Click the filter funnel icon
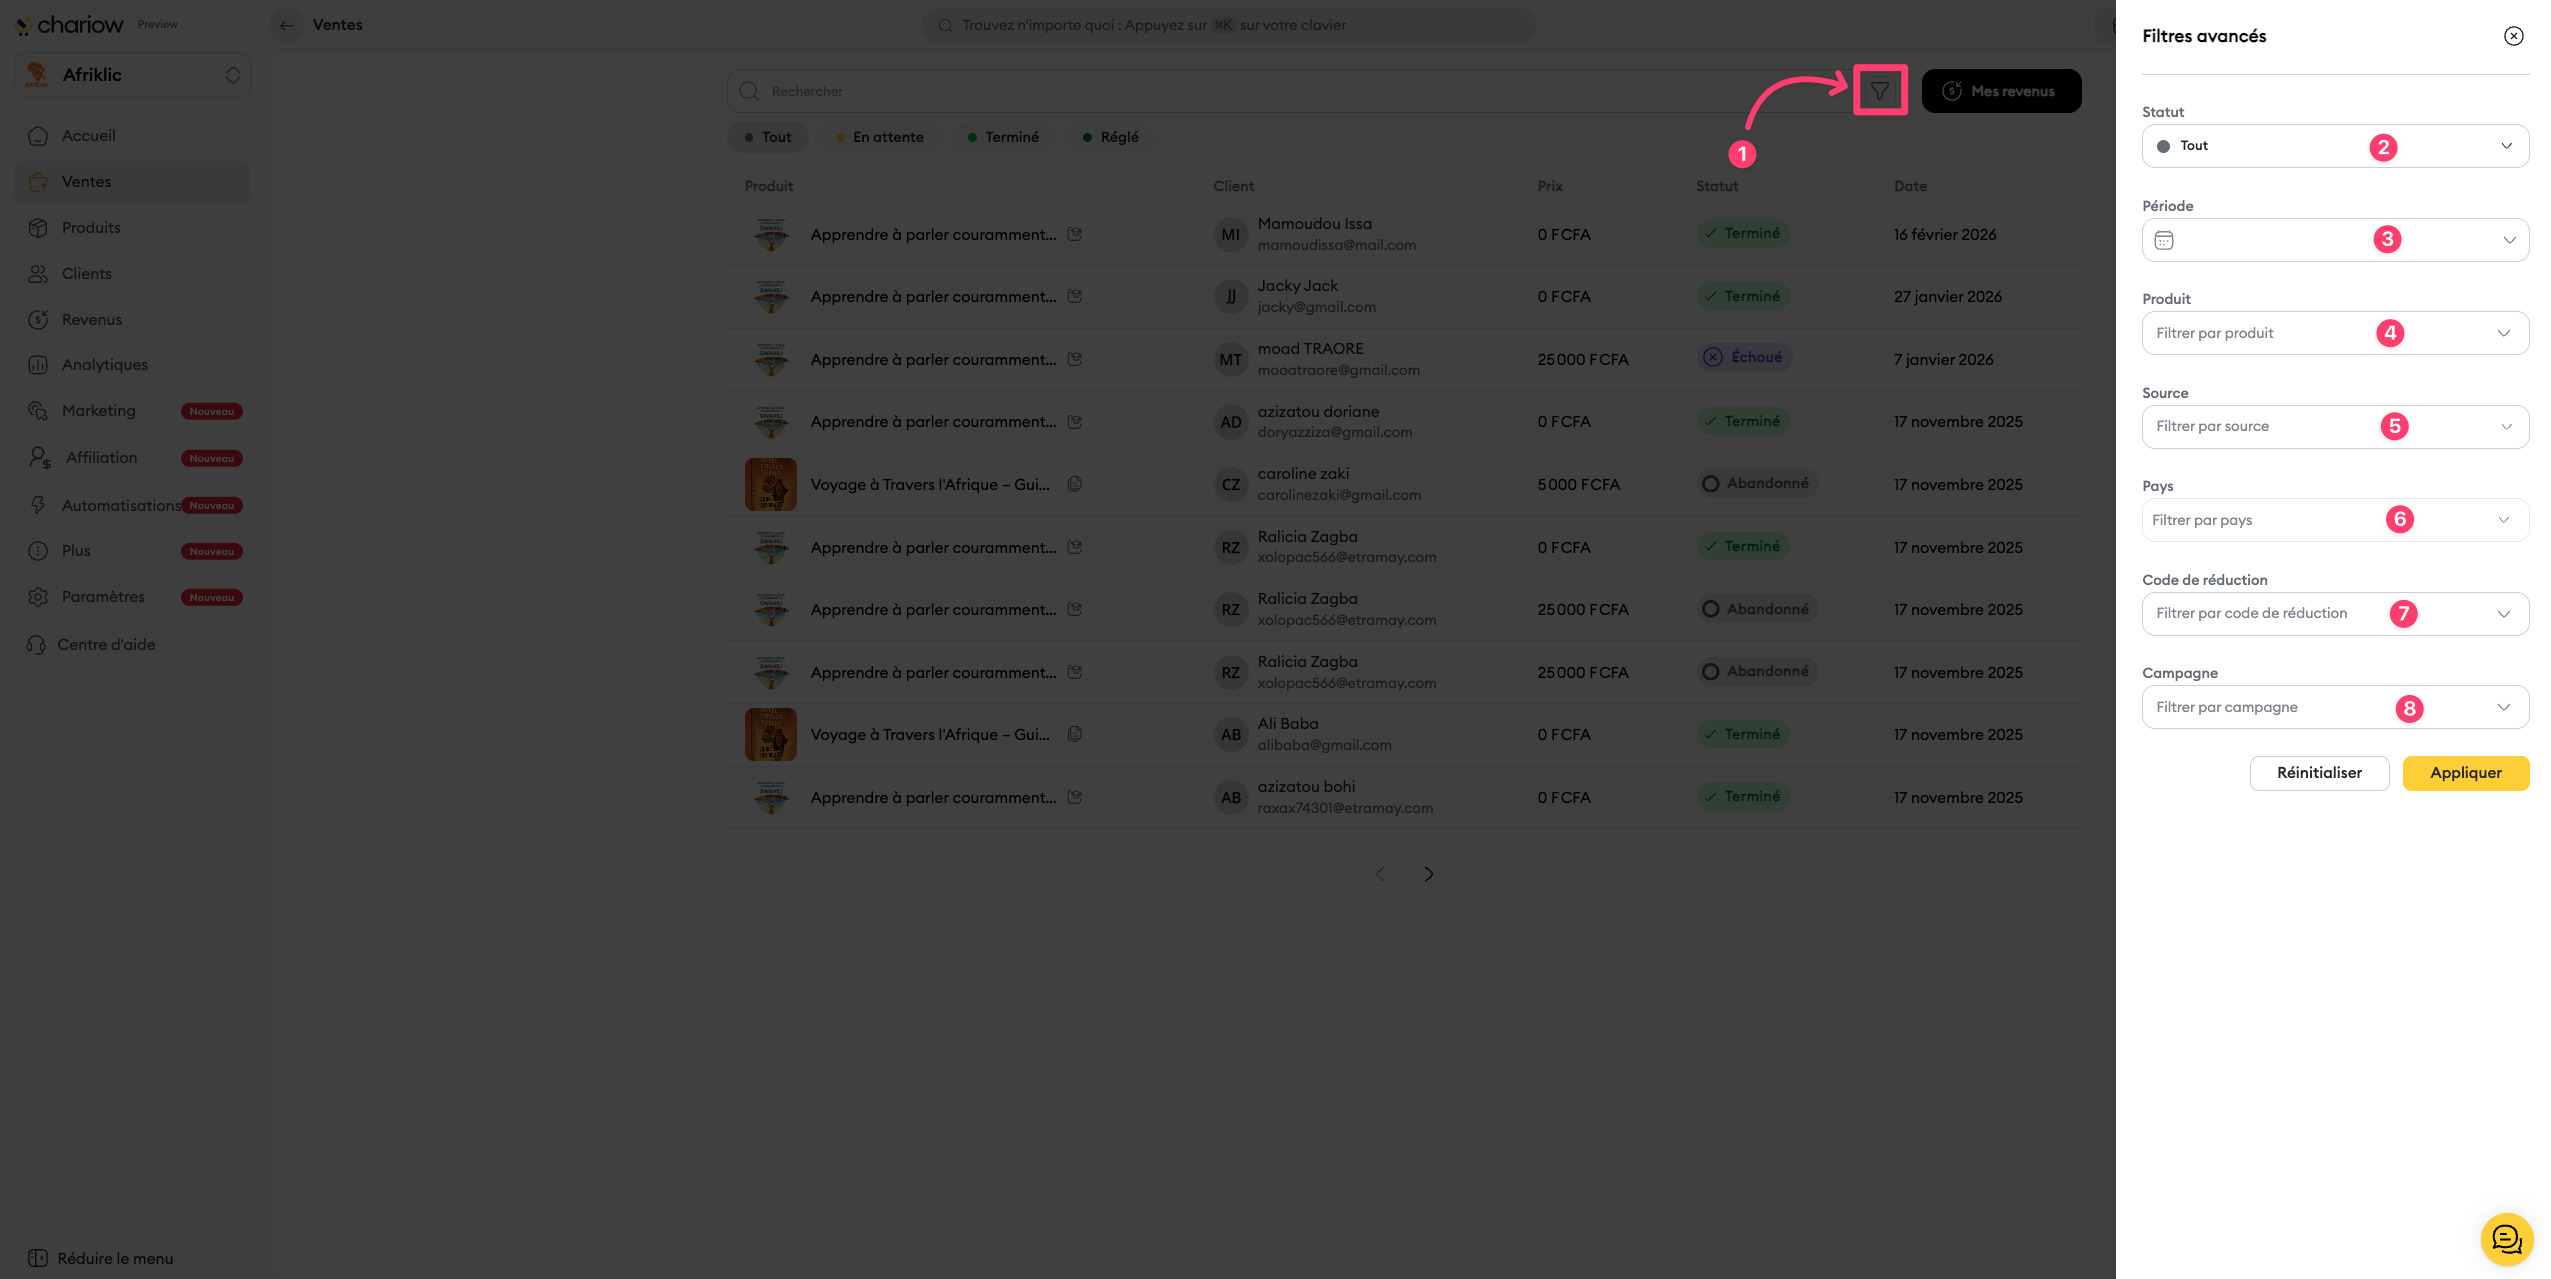The width and height of the screenshot is (2551, 1279). [1879, 91]
